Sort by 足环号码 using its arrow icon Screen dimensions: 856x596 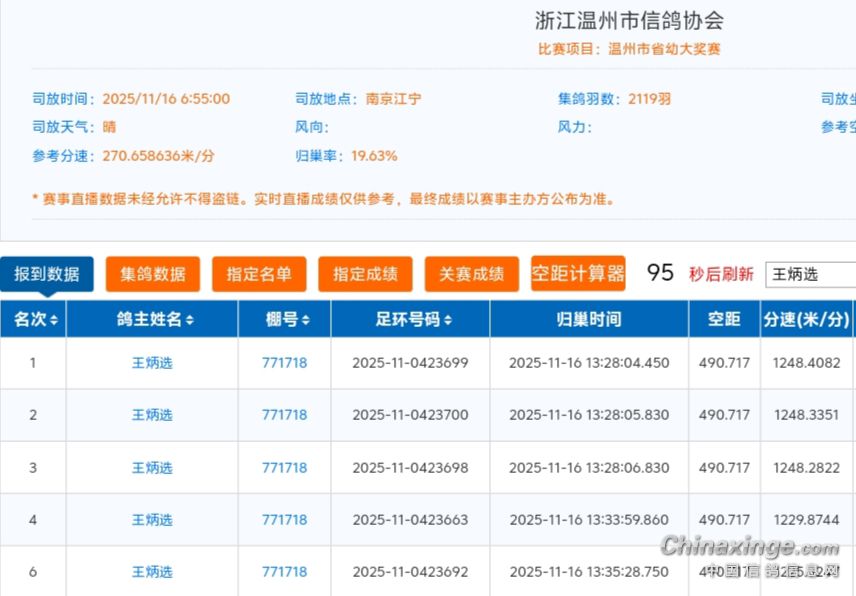[448, 320]
